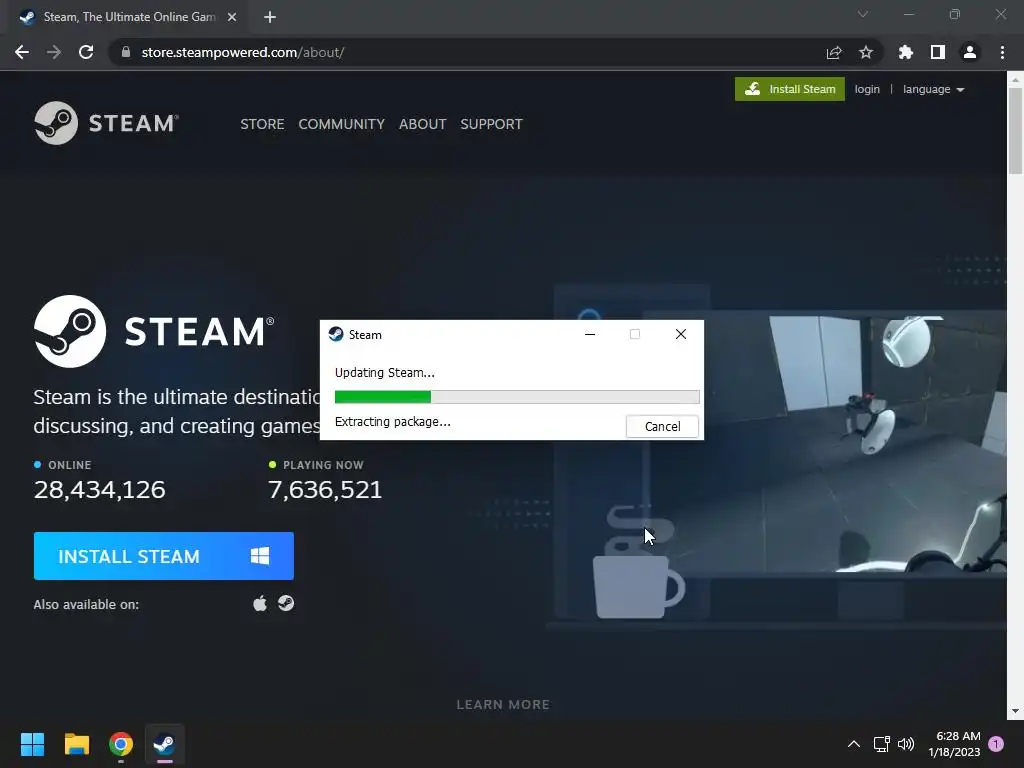Image resolution: width=1024 pixels, height=768 pixels.
Task: Click the large Steam hero logo
Action: click(x=154, y=331)
